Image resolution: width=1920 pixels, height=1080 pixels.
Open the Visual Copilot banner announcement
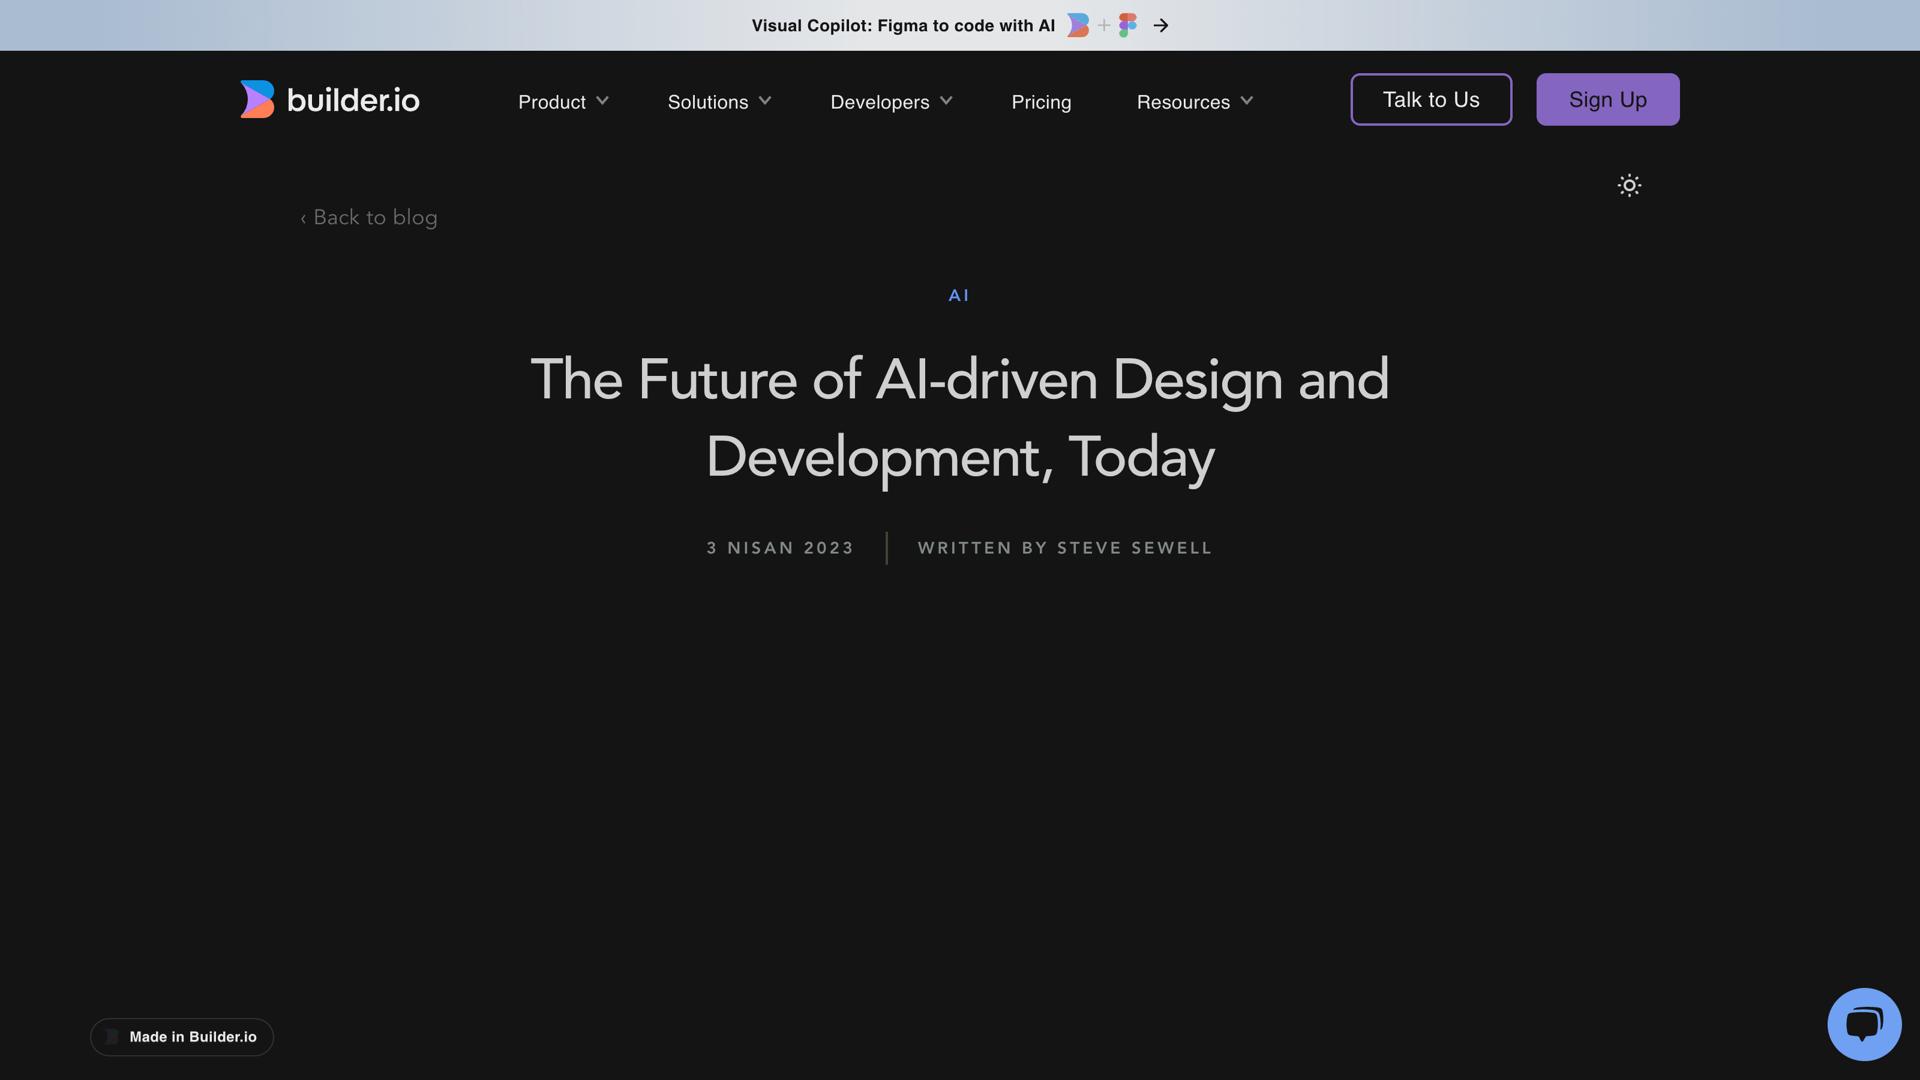point(903,25)
